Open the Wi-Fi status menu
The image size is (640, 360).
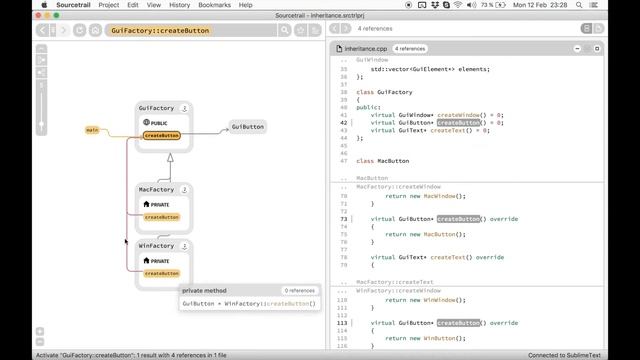(458, 5)
